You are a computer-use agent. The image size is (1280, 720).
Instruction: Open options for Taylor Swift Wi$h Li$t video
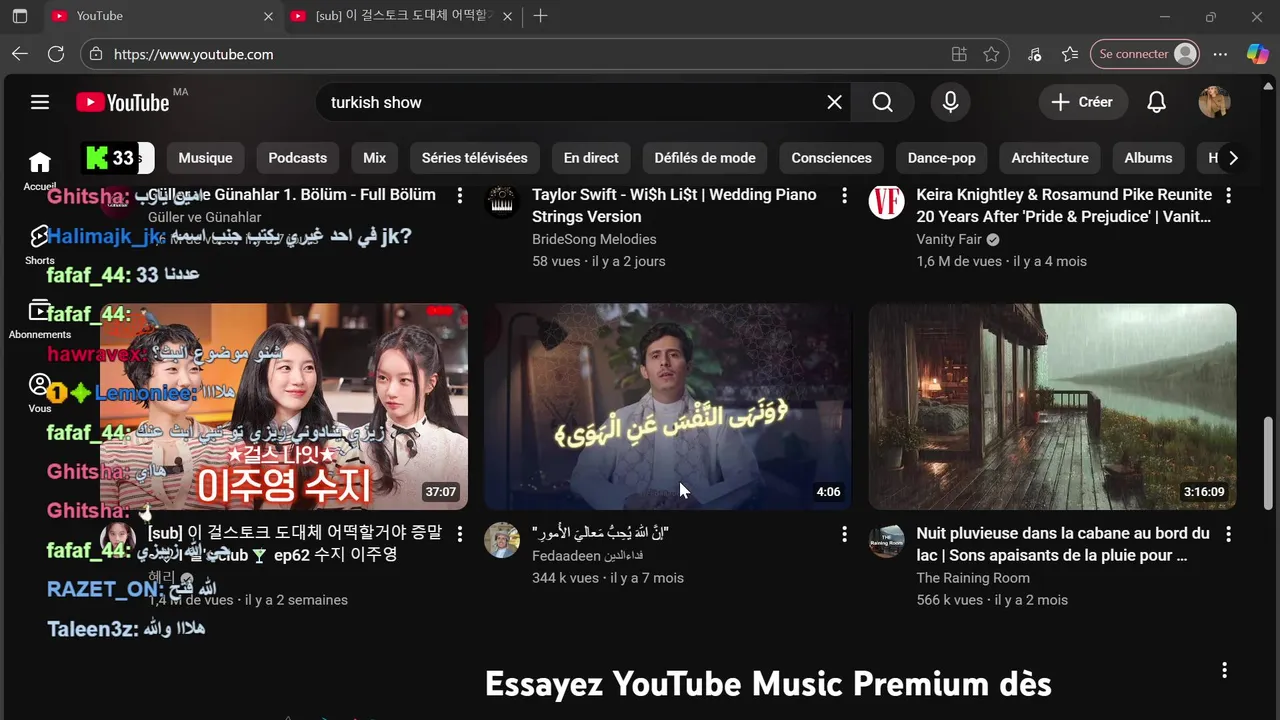tap(844, 195)
